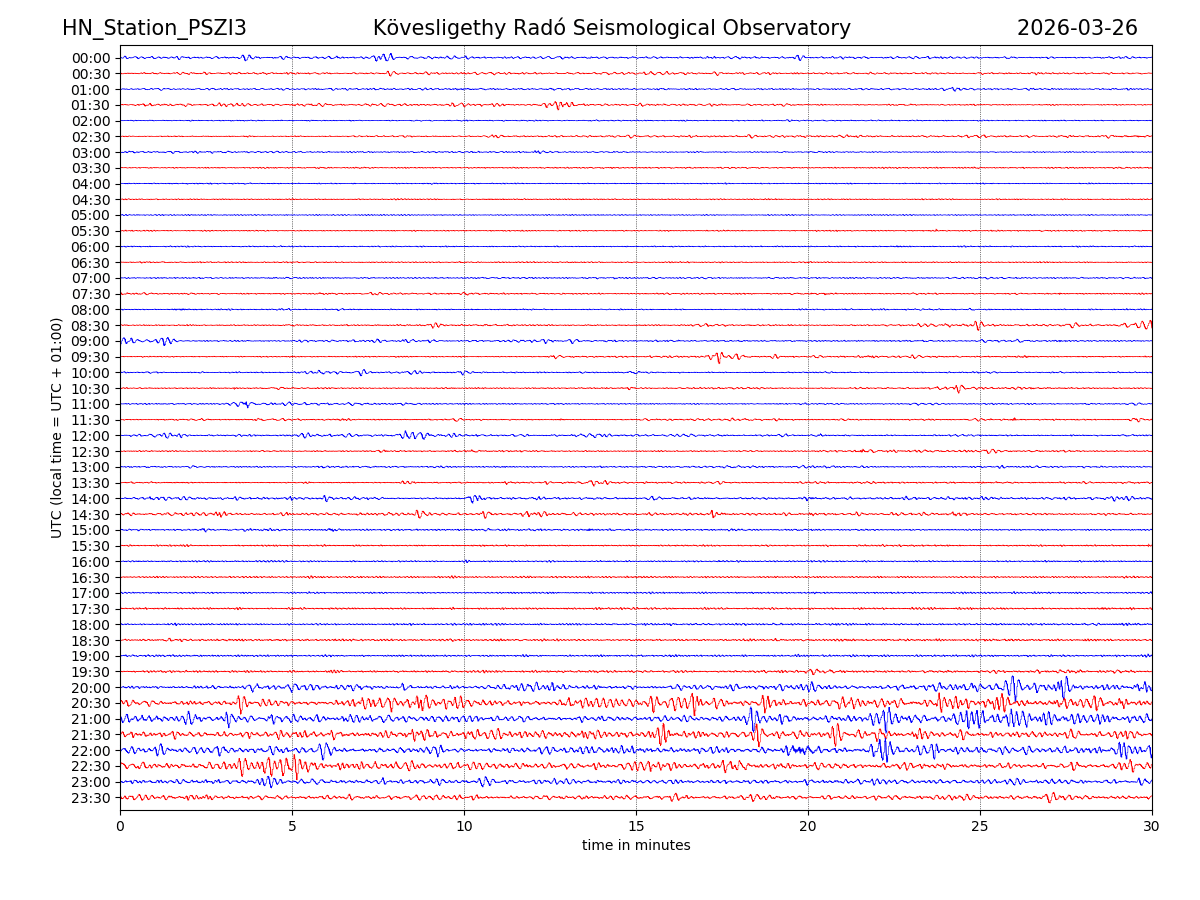The width and height of the screenshot is (1200, 900).
Task: Select the 23:30 row time label
Action: (91, 798)
